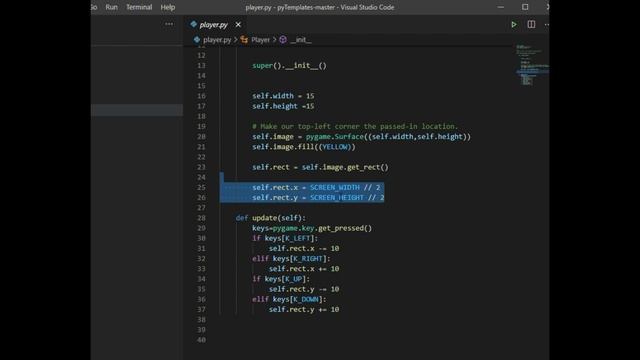
Task: Click the pygame.Surface assignment line
Action: click(x=362, y=137)
